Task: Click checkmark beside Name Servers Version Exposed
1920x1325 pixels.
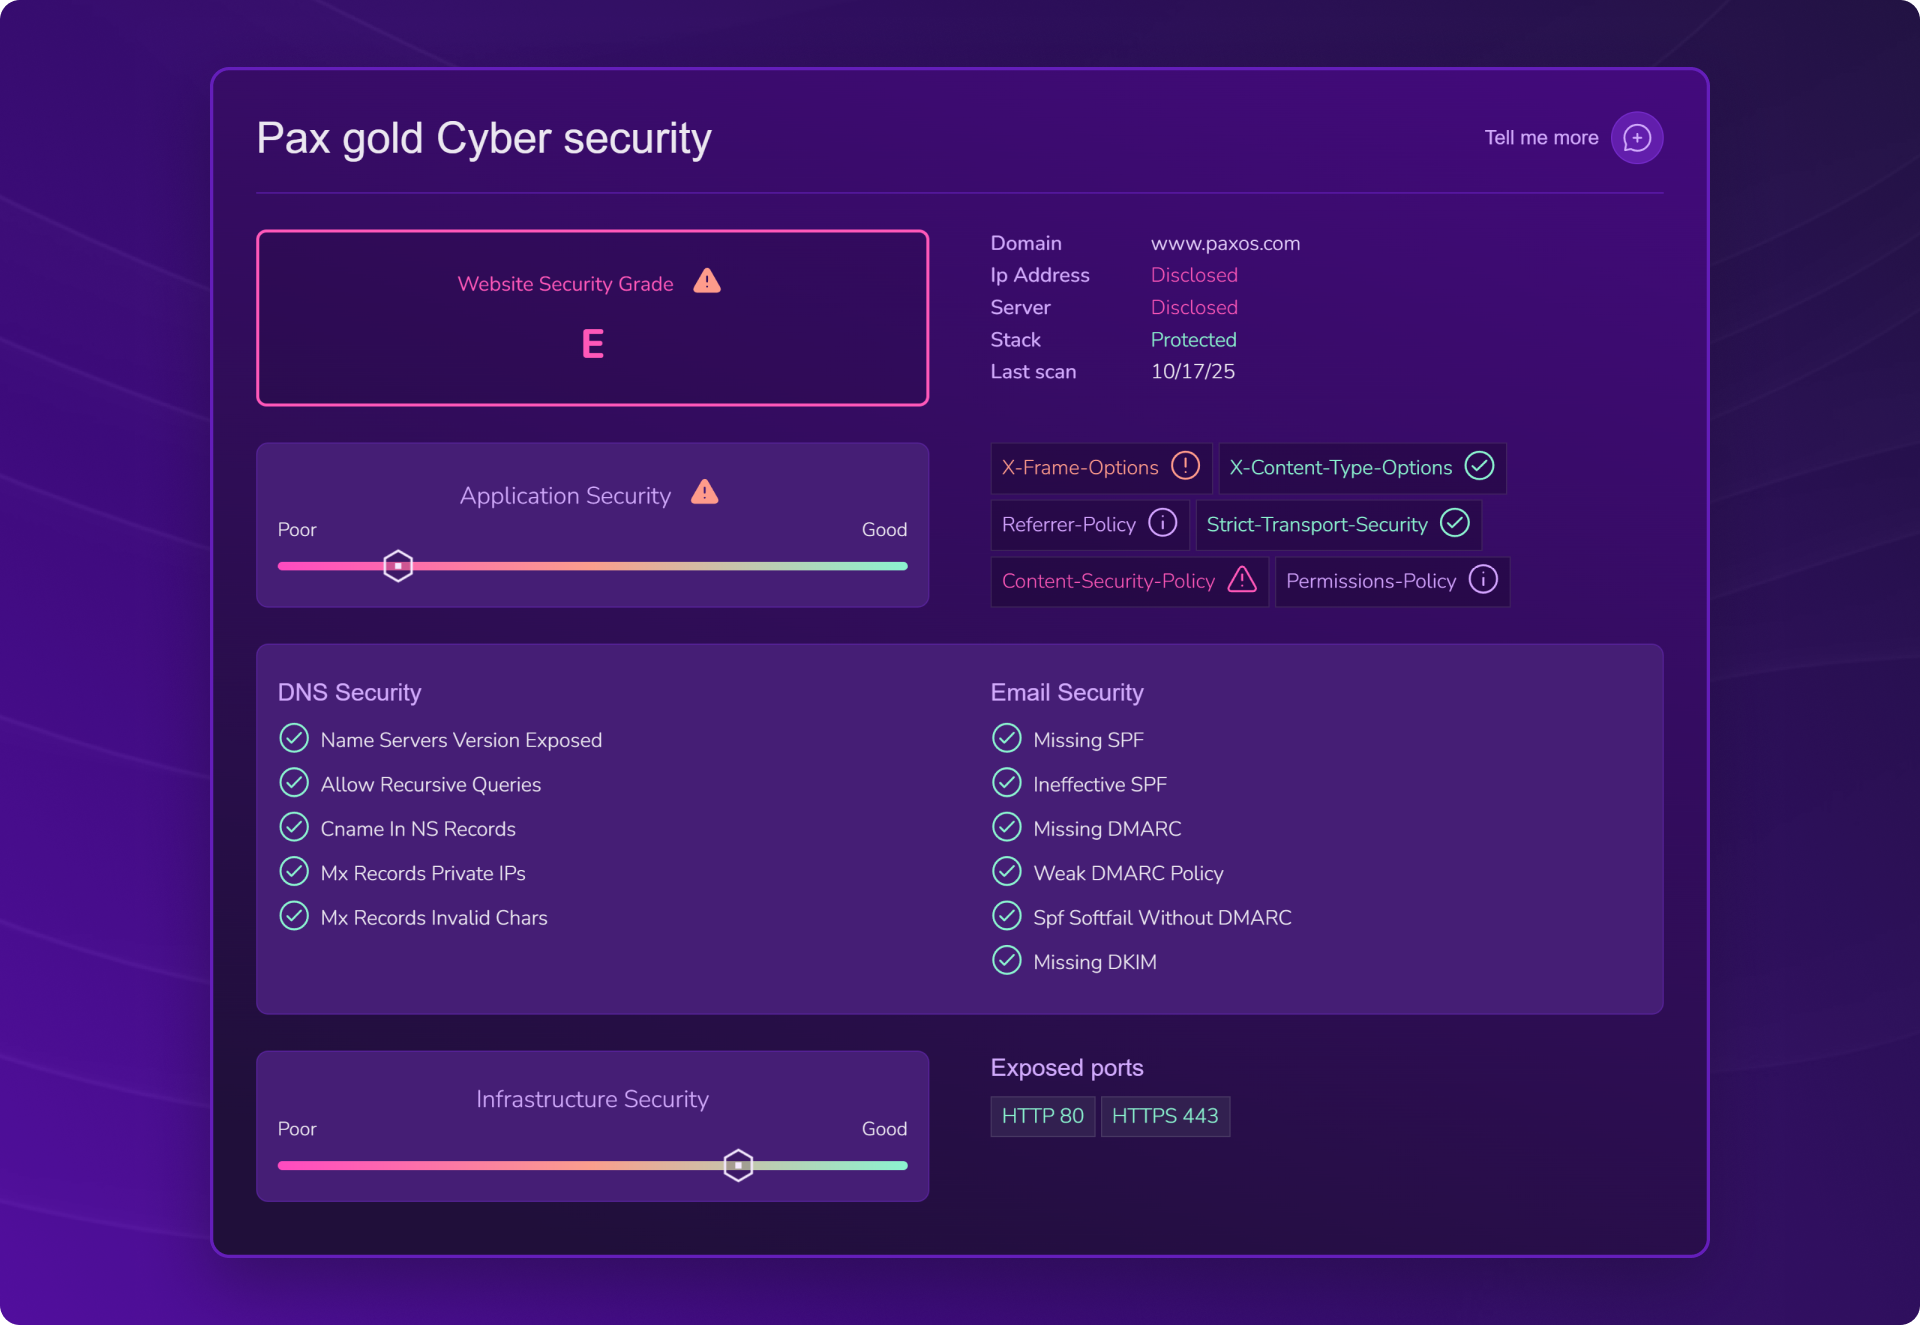Action: point(294,739)
